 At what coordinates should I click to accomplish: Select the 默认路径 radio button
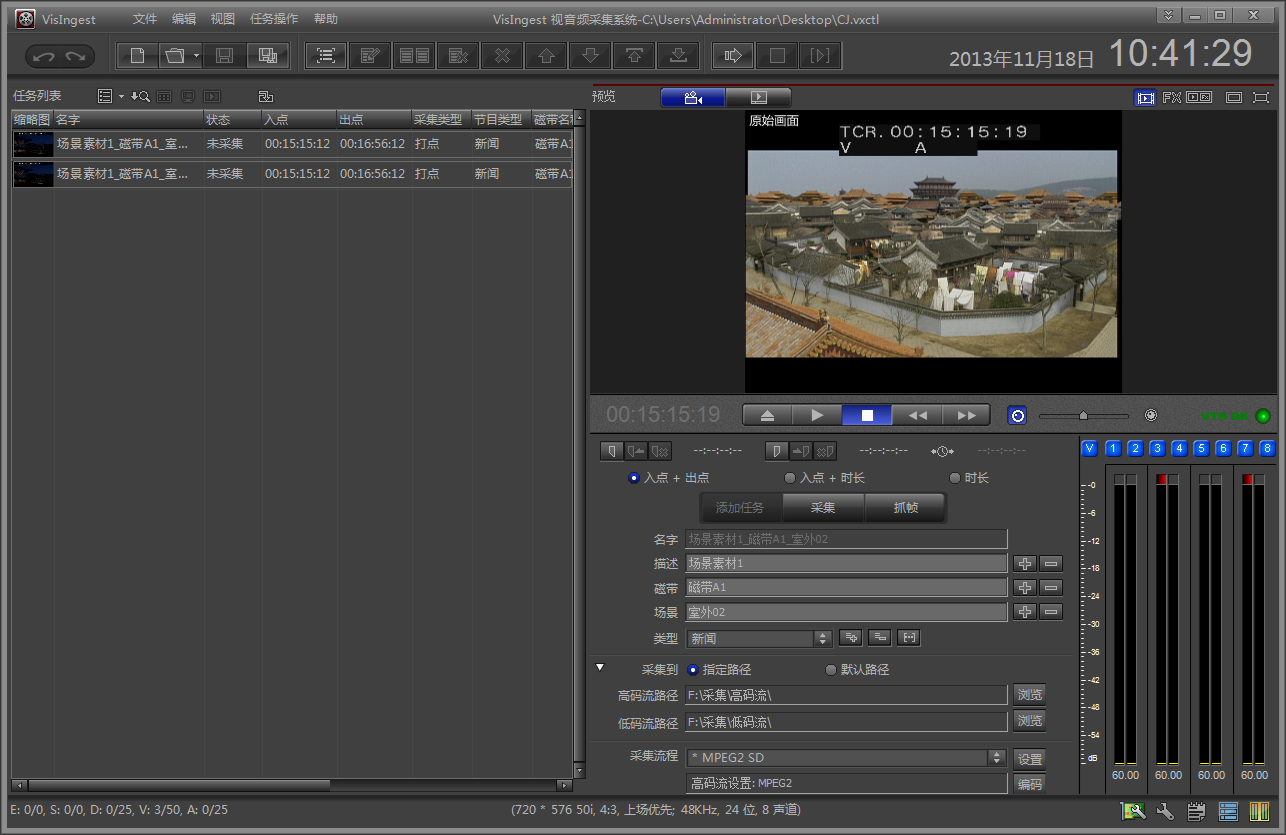(831, 670)
